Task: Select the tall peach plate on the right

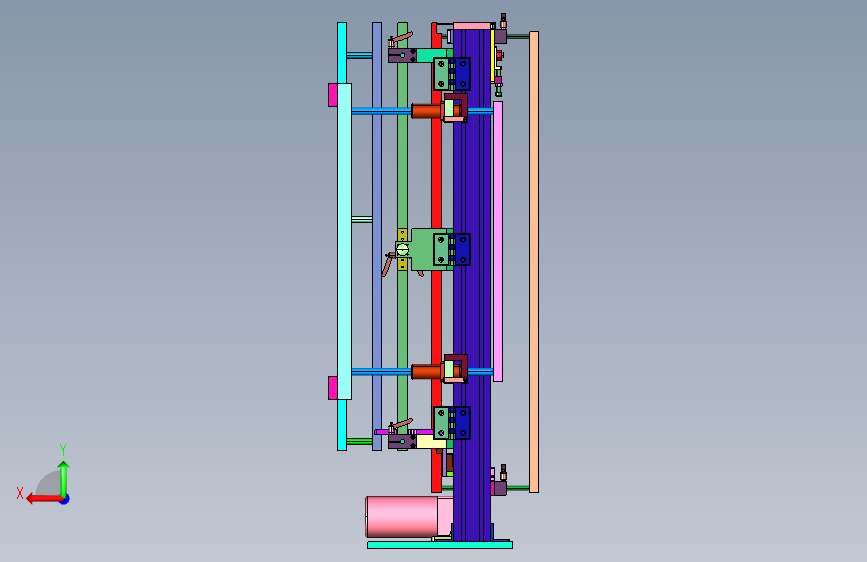Action: pyautogui.click(x=534, y=262)
